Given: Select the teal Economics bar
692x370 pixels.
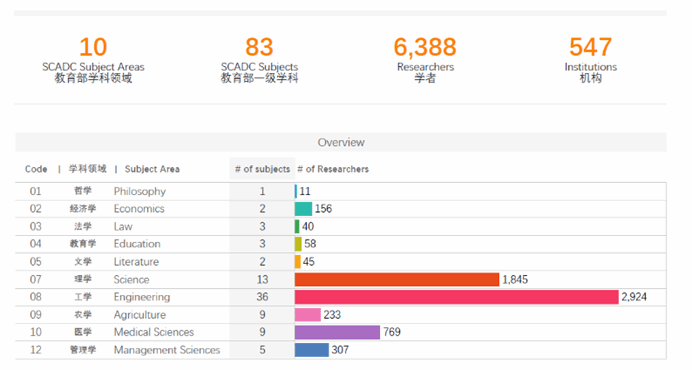Looking at the screenshot, I should (x=303, y=209).
